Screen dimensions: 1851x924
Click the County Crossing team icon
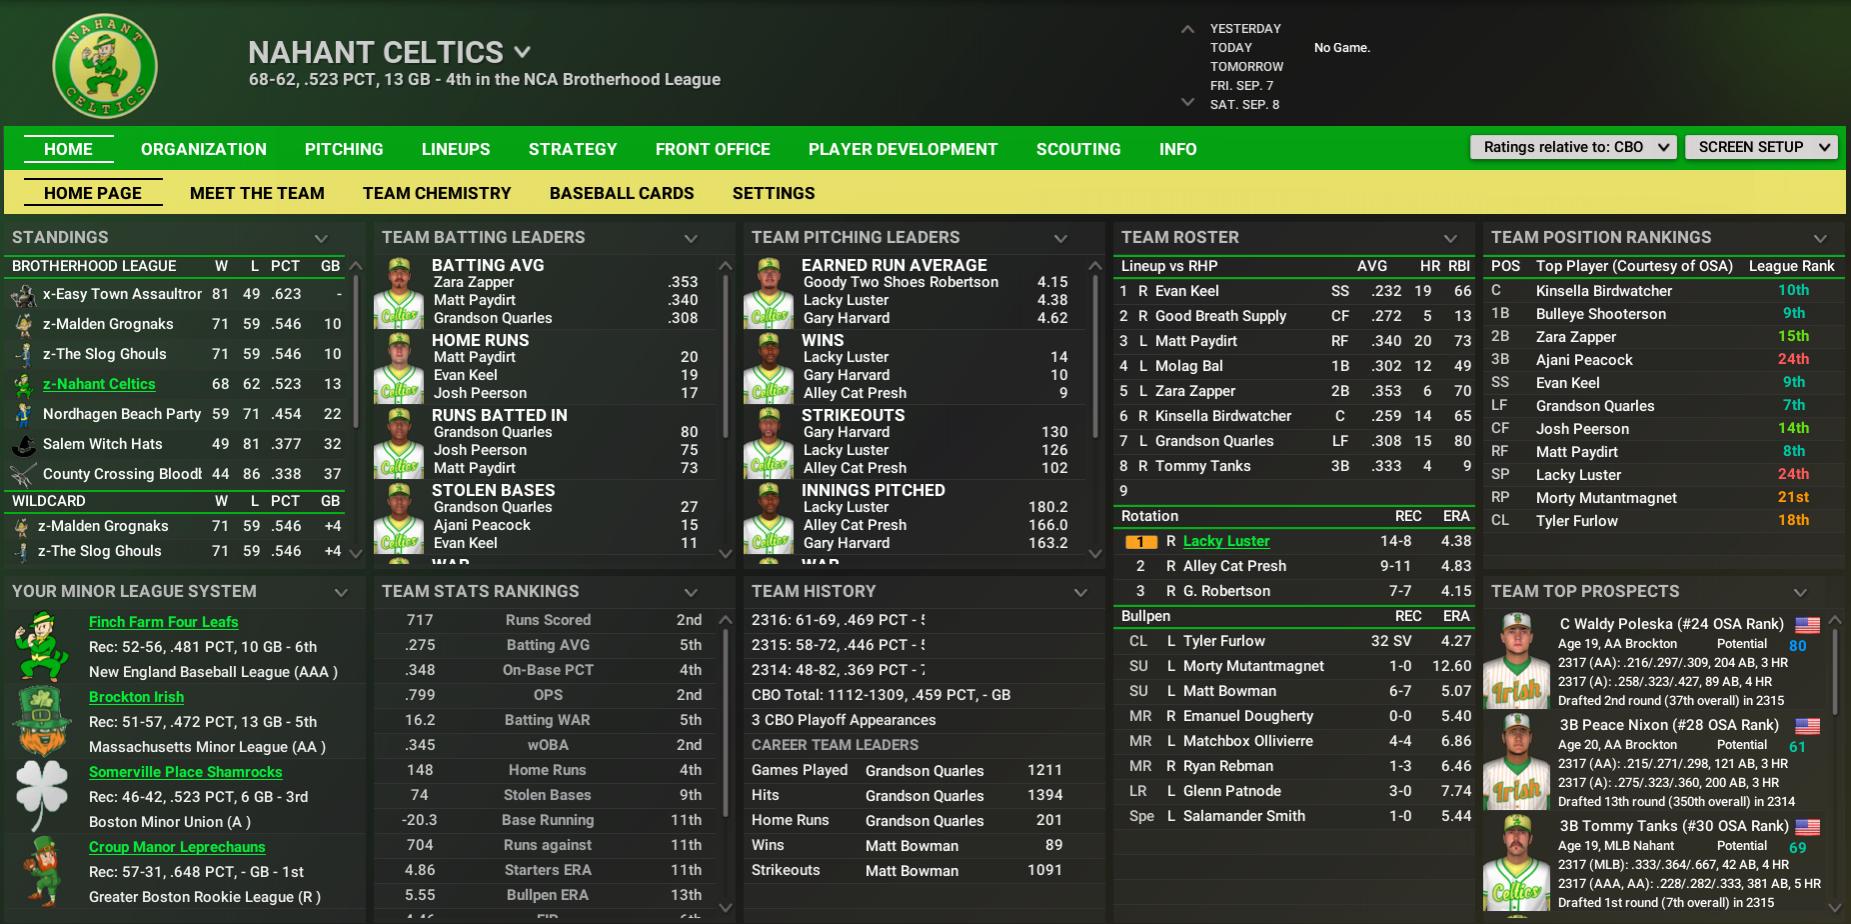pyautogui.click(x=23, y=475)
